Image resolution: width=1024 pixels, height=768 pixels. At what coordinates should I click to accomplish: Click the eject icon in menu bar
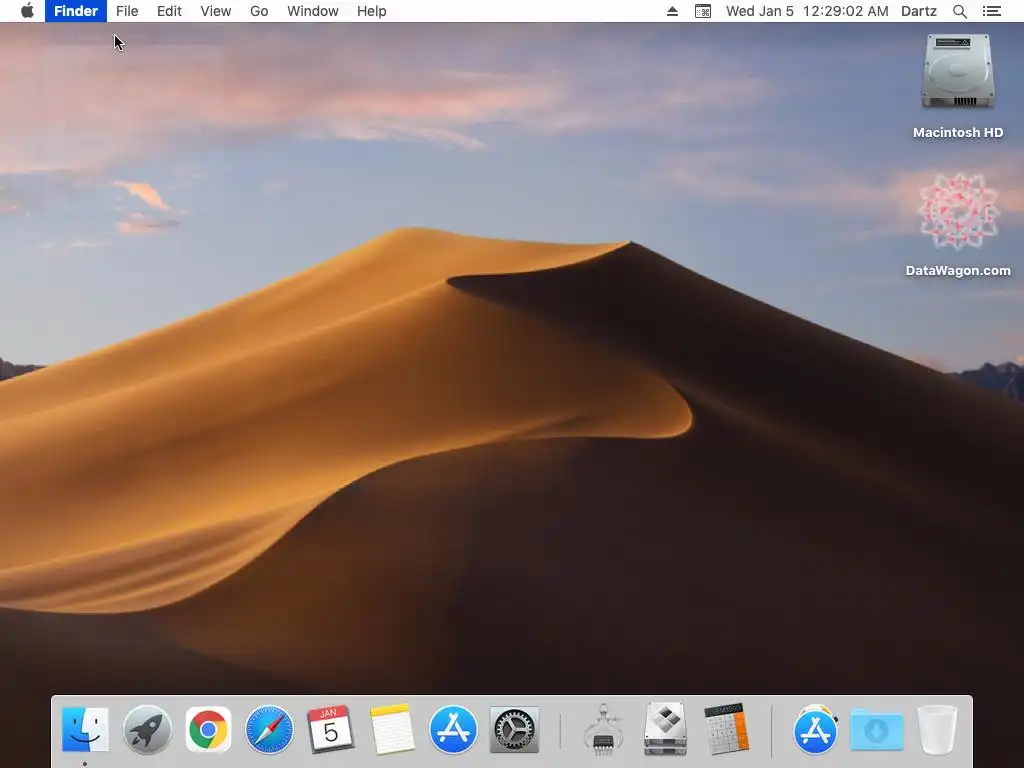pyautogui.click(x=672, y=11)
